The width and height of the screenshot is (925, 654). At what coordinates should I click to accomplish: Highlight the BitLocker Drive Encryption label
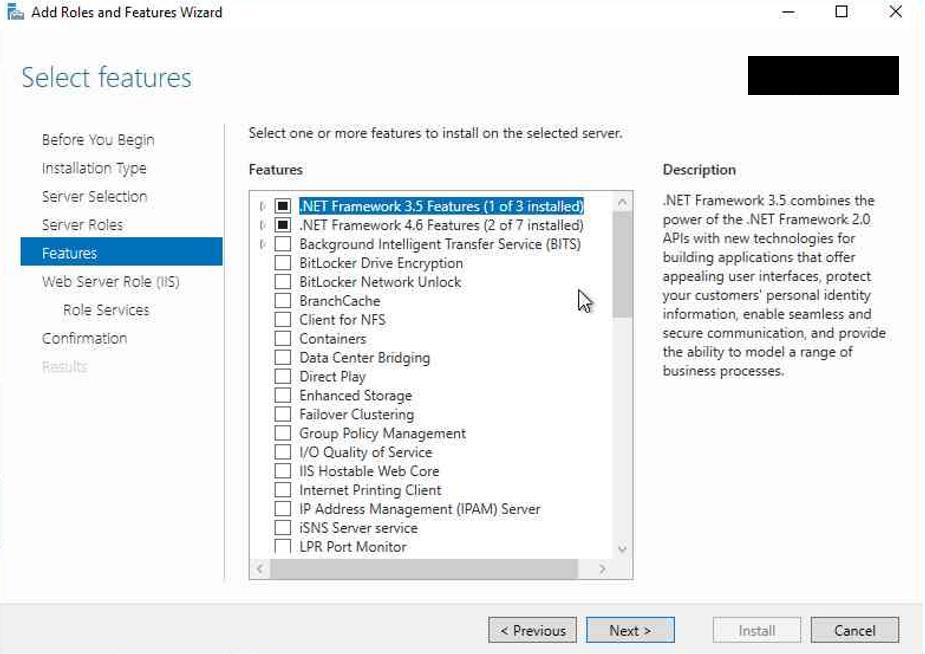point(381,263)
